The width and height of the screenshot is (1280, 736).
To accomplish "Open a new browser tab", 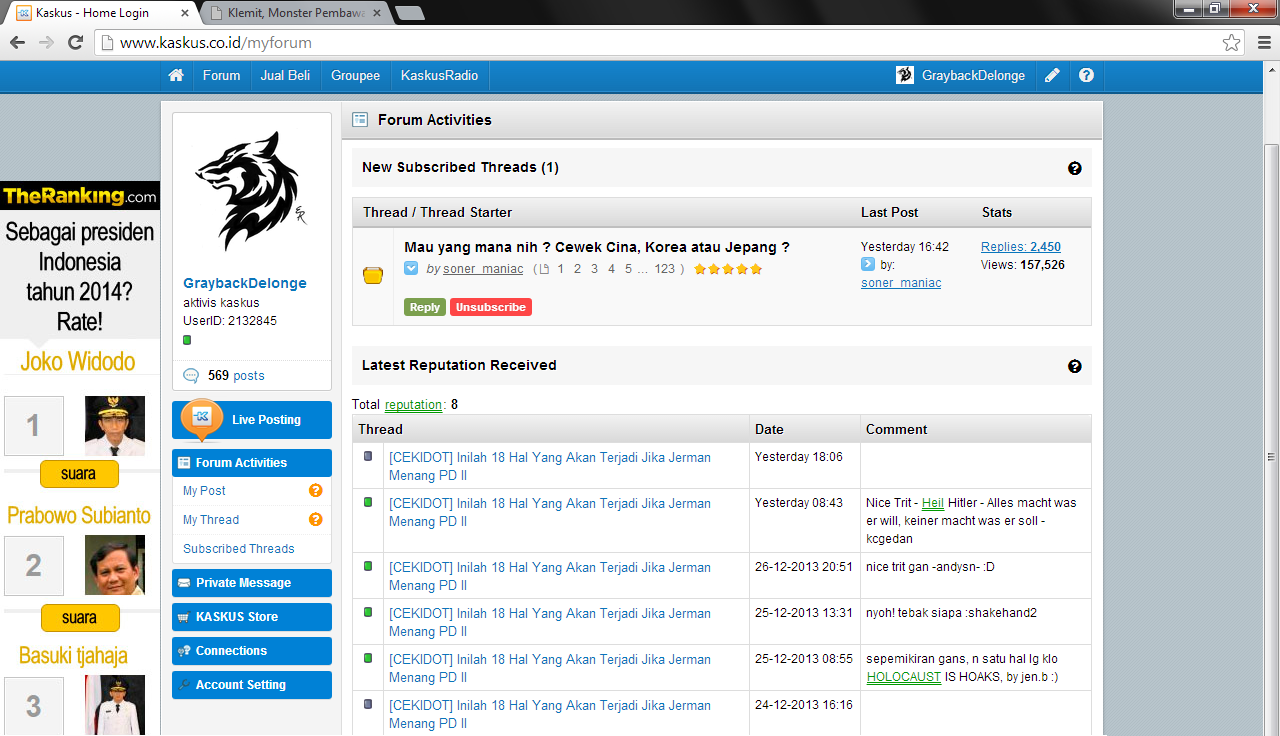I will point(410,13).
